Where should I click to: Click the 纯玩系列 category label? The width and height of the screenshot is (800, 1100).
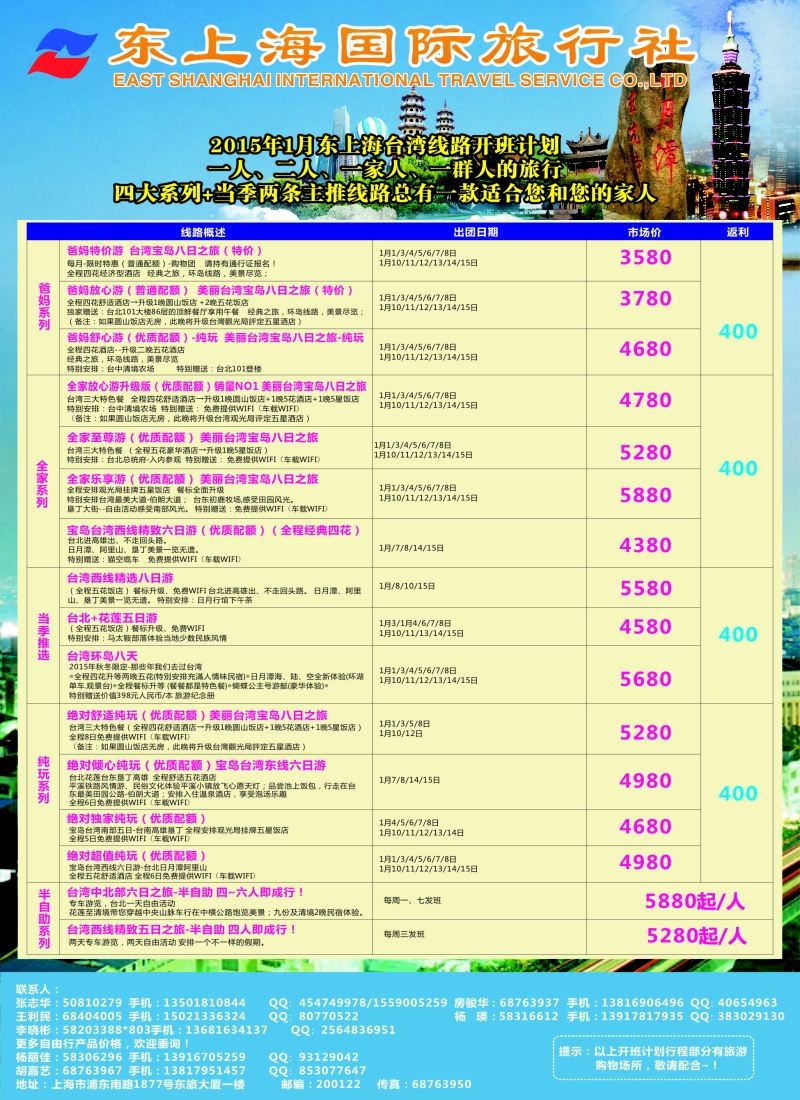click(x=44, y=780)
